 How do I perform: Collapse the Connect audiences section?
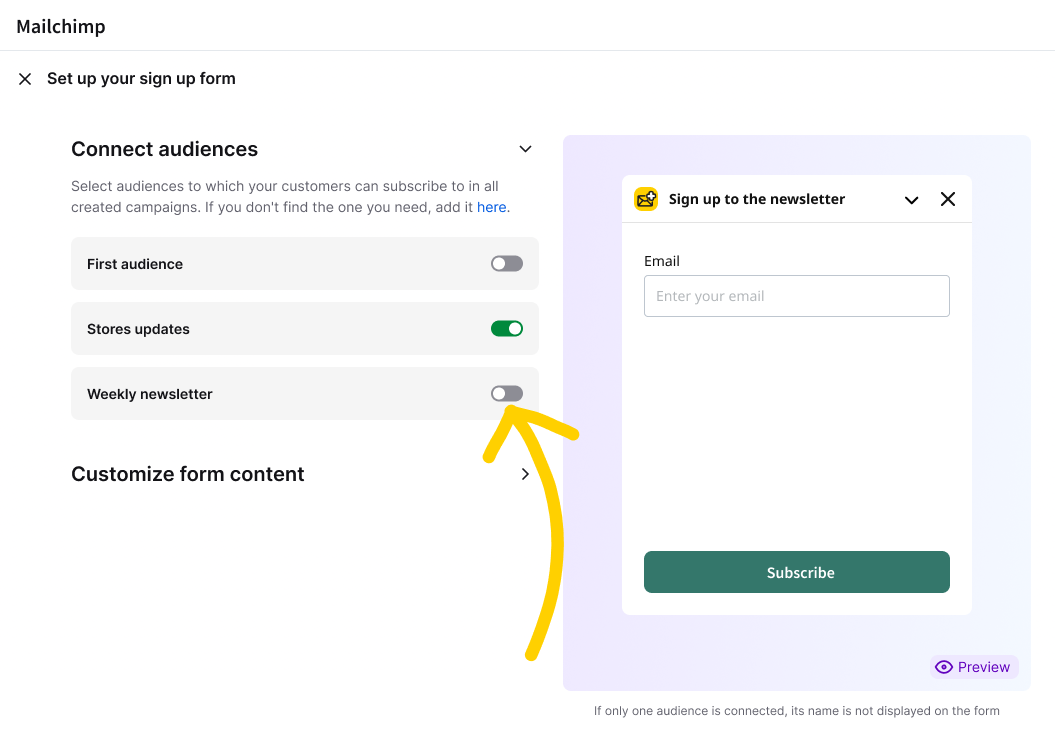point(525,149)
